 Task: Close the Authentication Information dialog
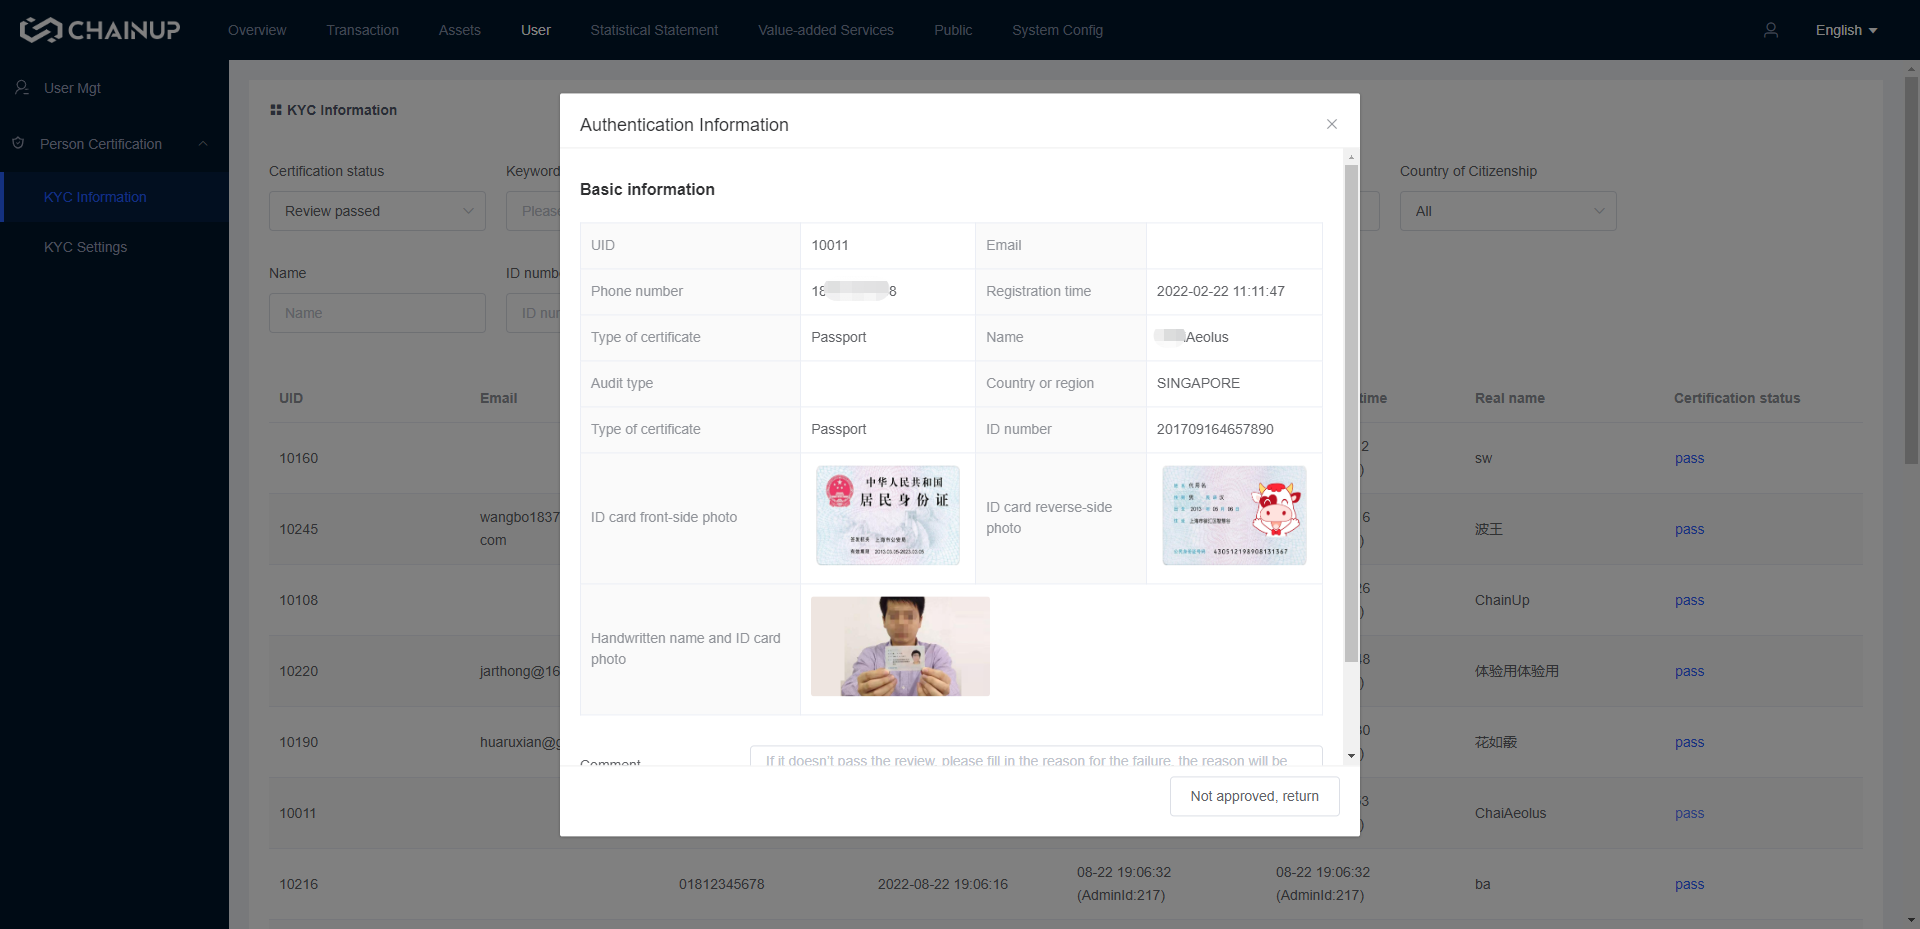coord(1331,124)
